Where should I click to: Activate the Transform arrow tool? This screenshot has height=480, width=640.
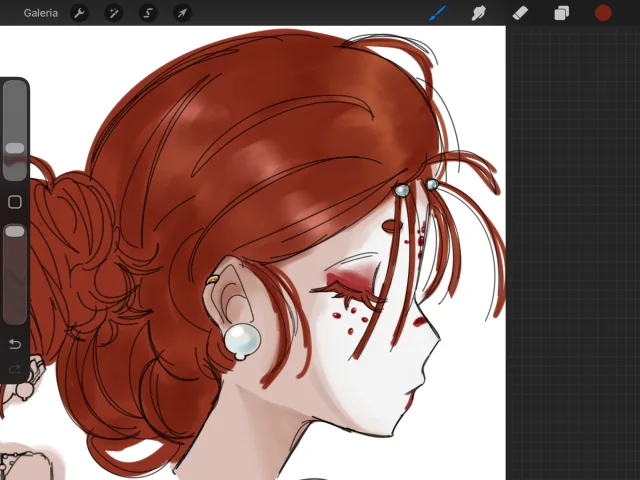tap(182, 13)
